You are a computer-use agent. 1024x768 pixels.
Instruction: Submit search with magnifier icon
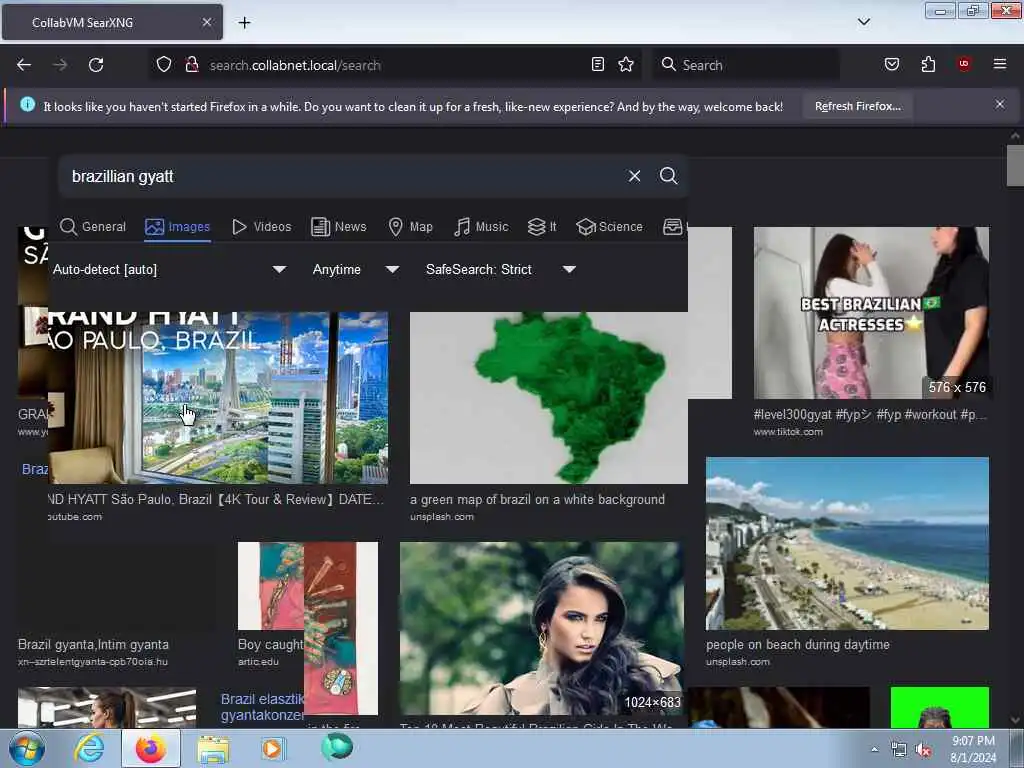(x=668, y=176)
